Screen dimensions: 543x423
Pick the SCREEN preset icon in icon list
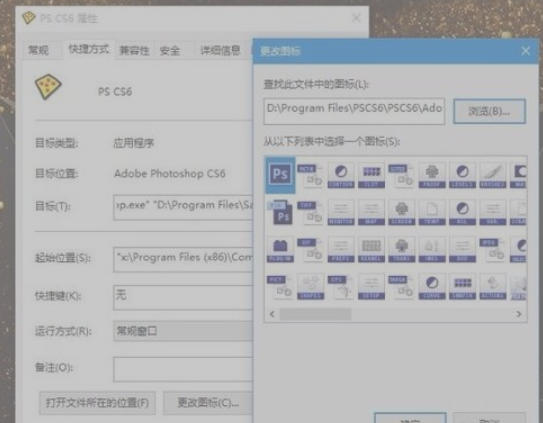point(402,212)
